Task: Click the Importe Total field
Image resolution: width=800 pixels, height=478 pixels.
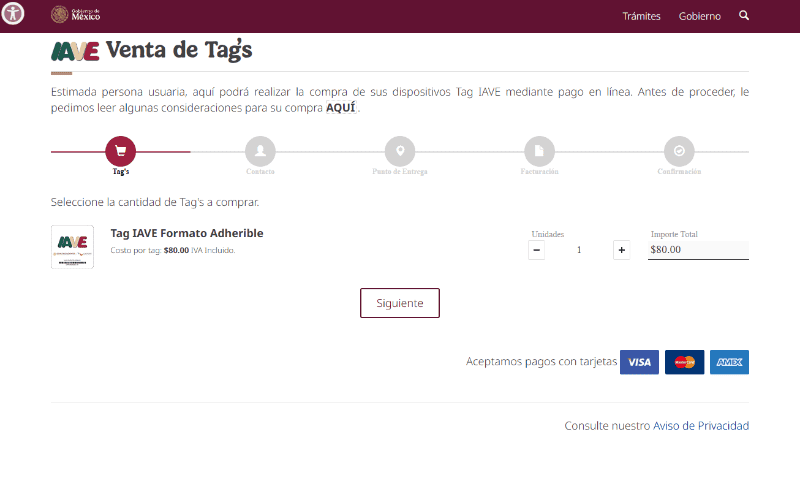Action: (698, 250)
